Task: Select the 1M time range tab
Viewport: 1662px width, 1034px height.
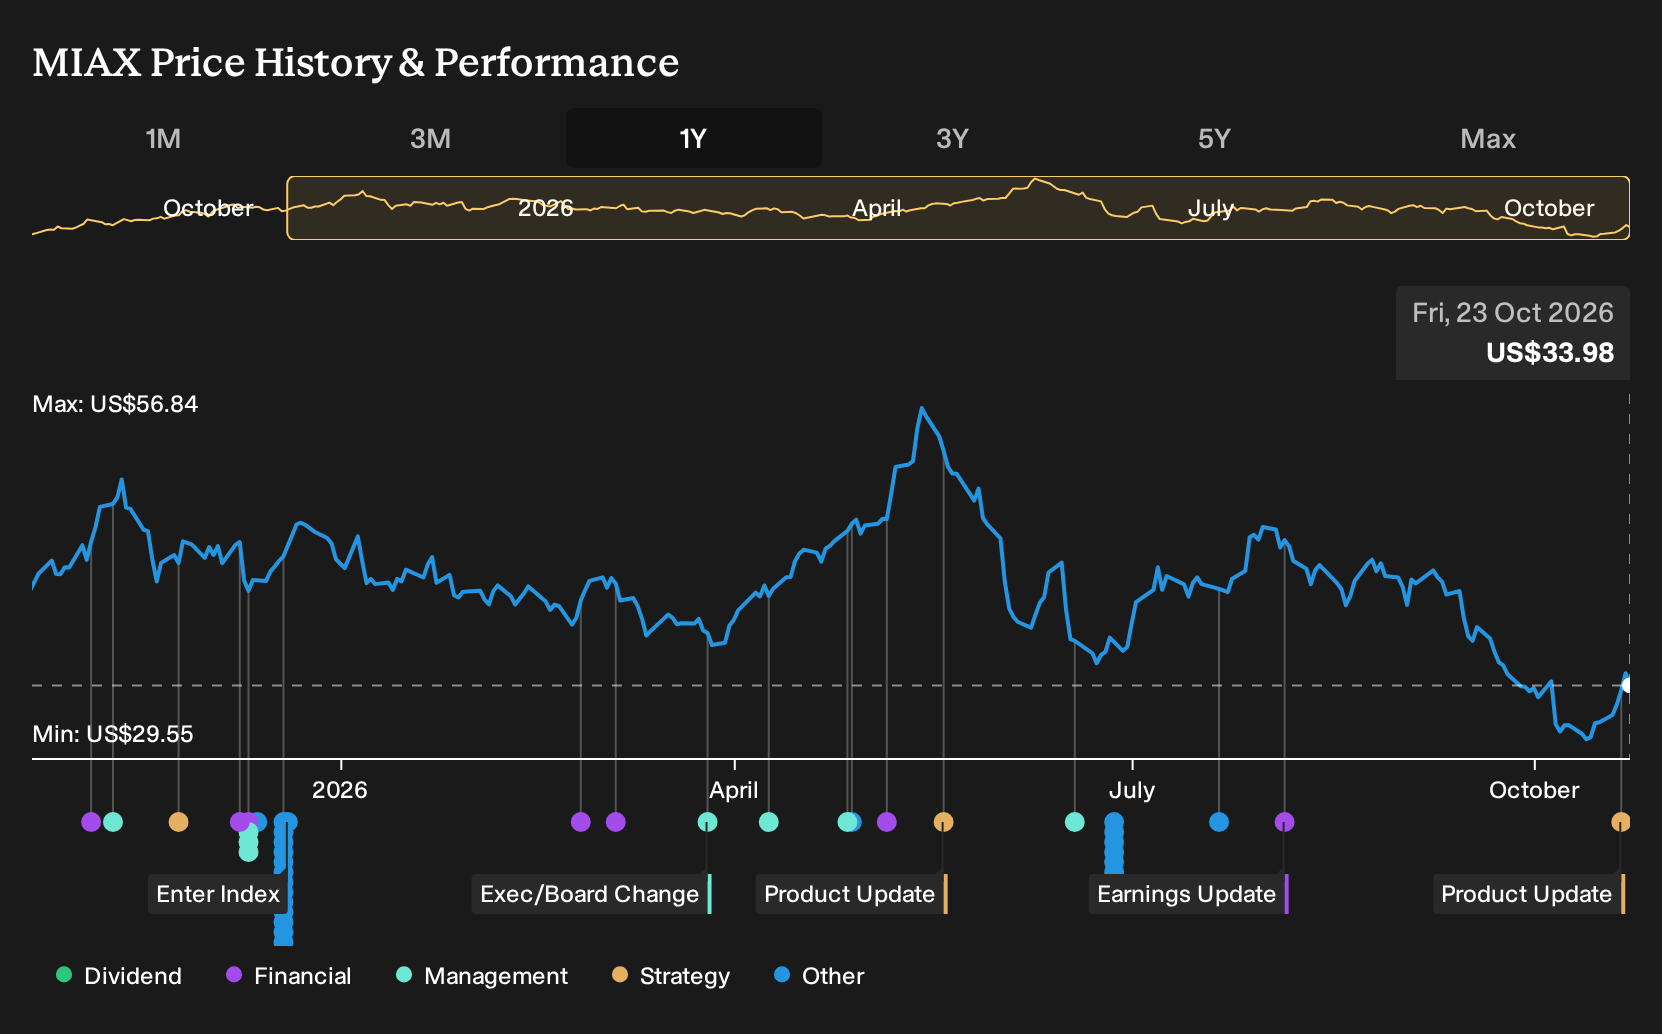Action: coord(163,138)
